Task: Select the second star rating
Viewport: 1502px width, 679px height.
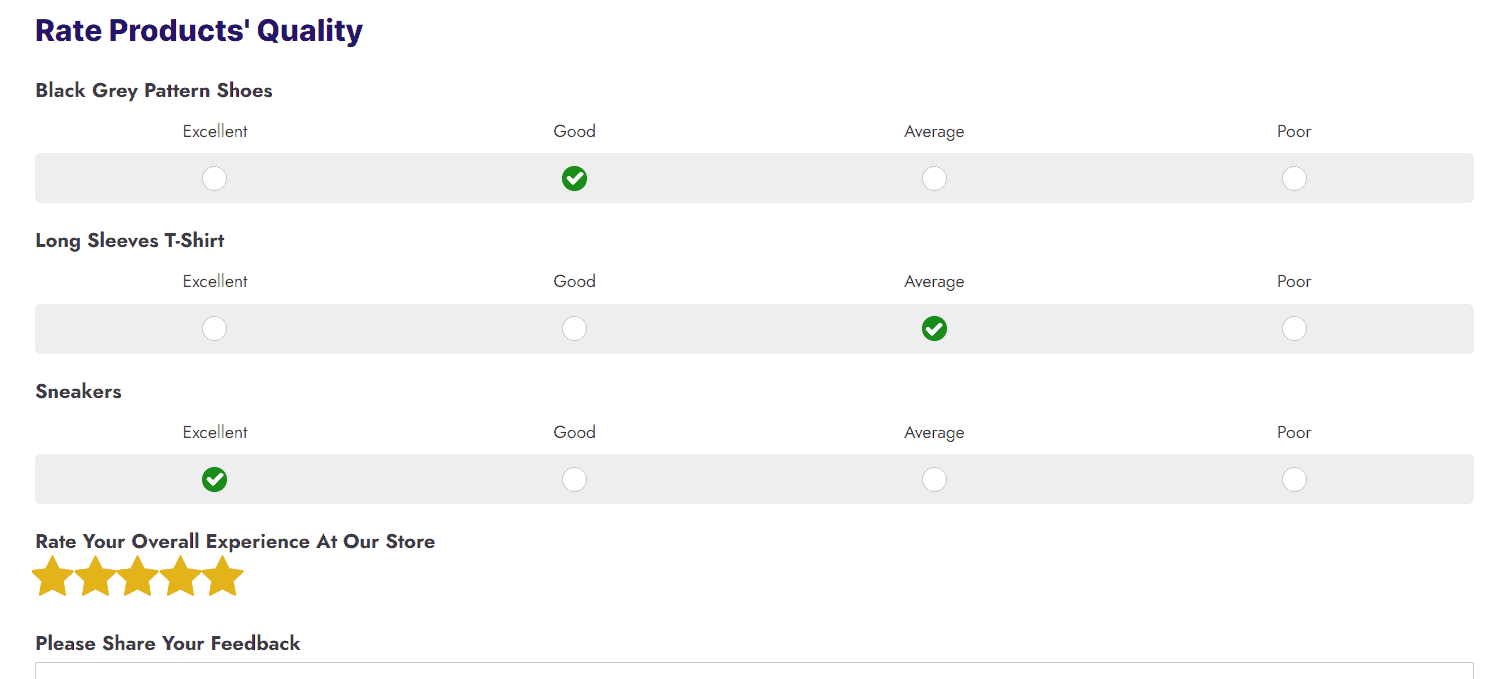Action: [x=95, y=577]
